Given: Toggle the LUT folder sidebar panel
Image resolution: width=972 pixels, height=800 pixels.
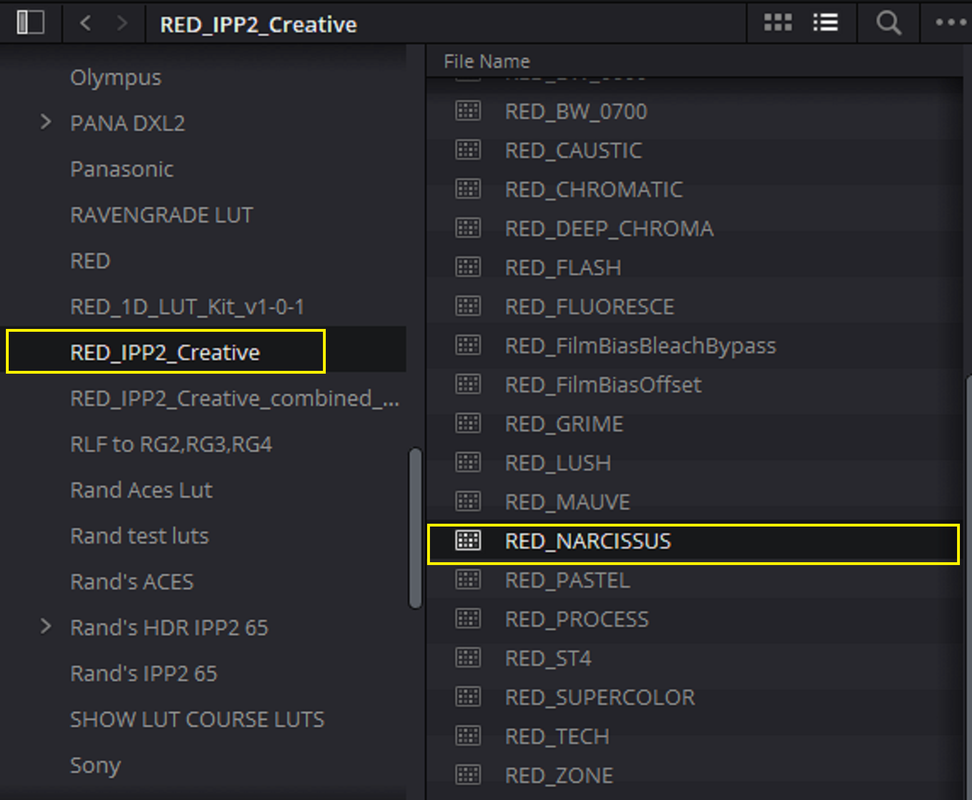Looking at the screenshot, I should click(x=30, y=23).
